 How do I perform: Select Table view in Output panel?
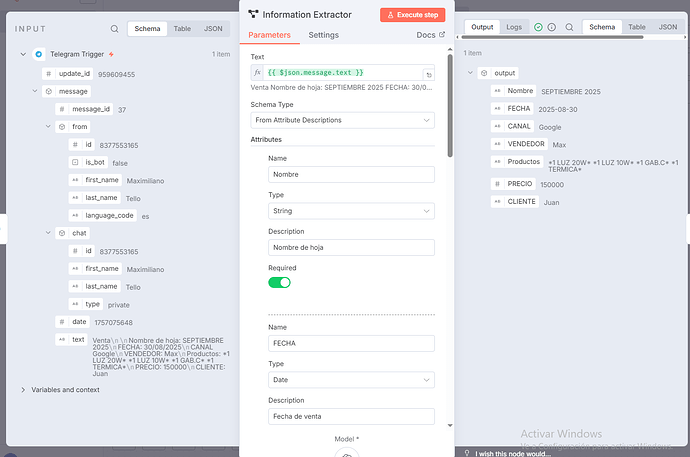(x=637, y=27)
